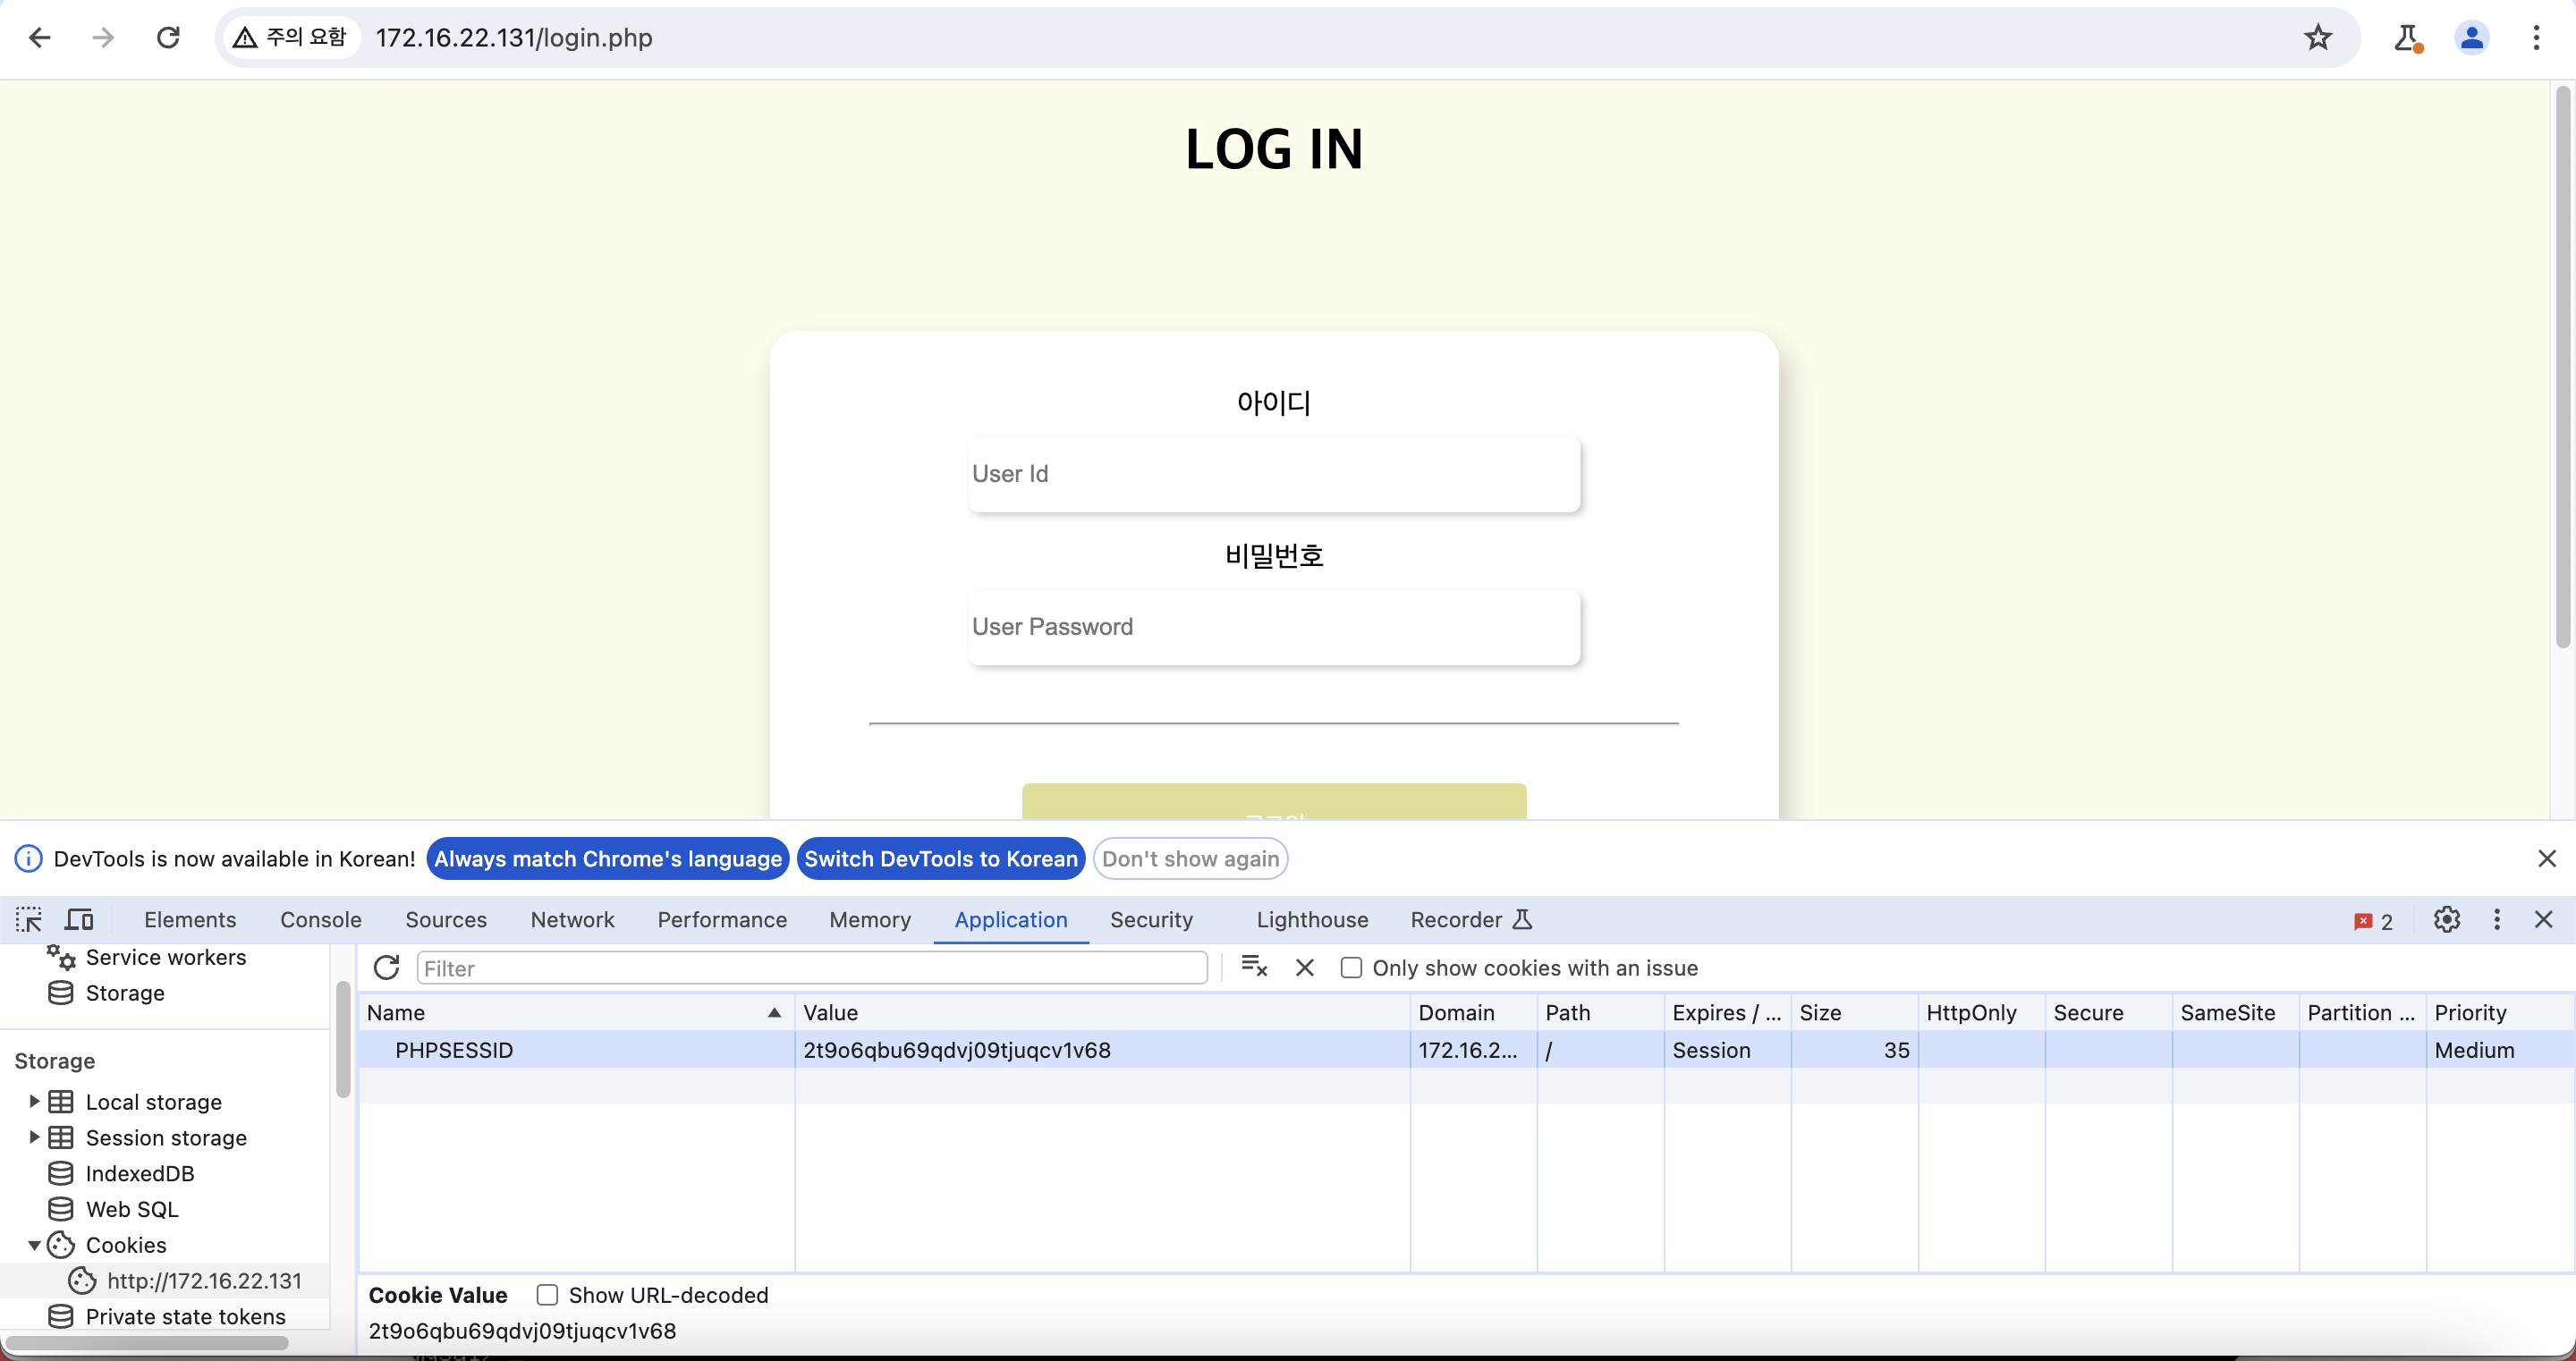Viewport: 2576px width, 1361px height.
Task: Expand Local storage tree node
Action: (x=34, y=1101)
